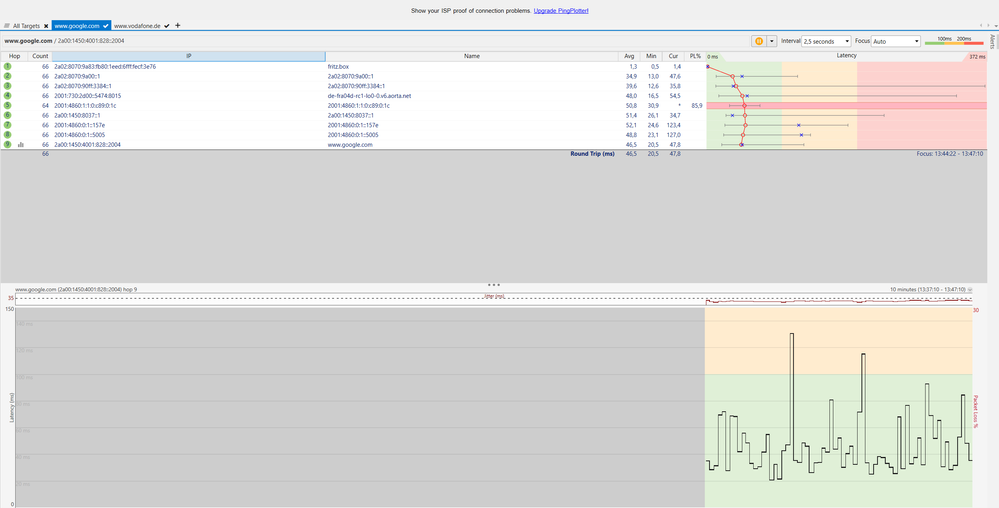Image resolution: width=999 pixels, height=508 pixels.
Task: Click the Latency graph column header
Action: [846, 56]
